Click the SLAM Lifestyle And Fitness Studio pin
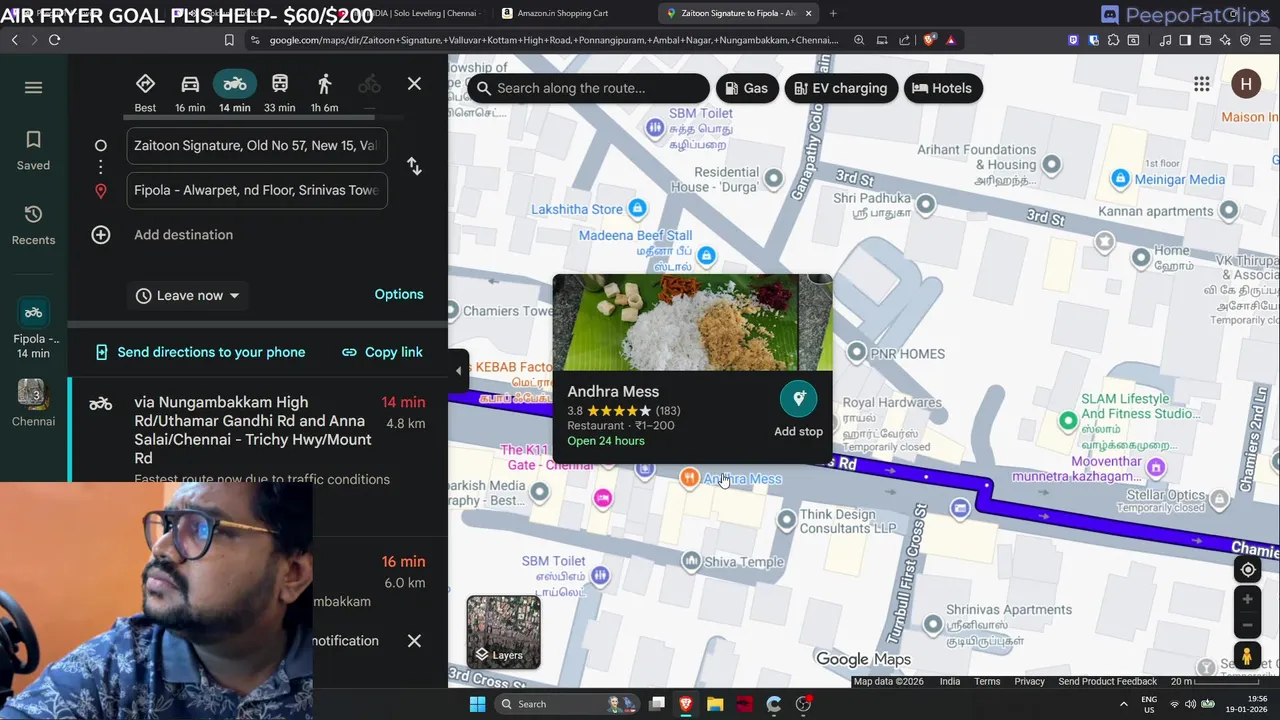 click(1068, 421)
